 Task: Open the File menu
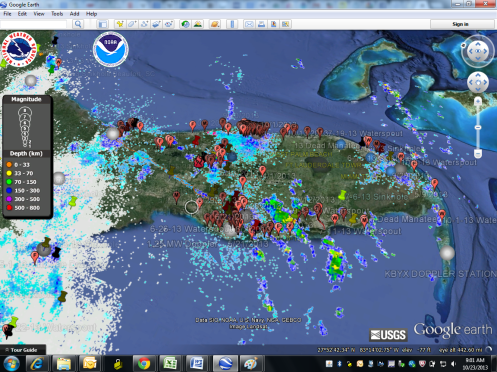point(7,14)
